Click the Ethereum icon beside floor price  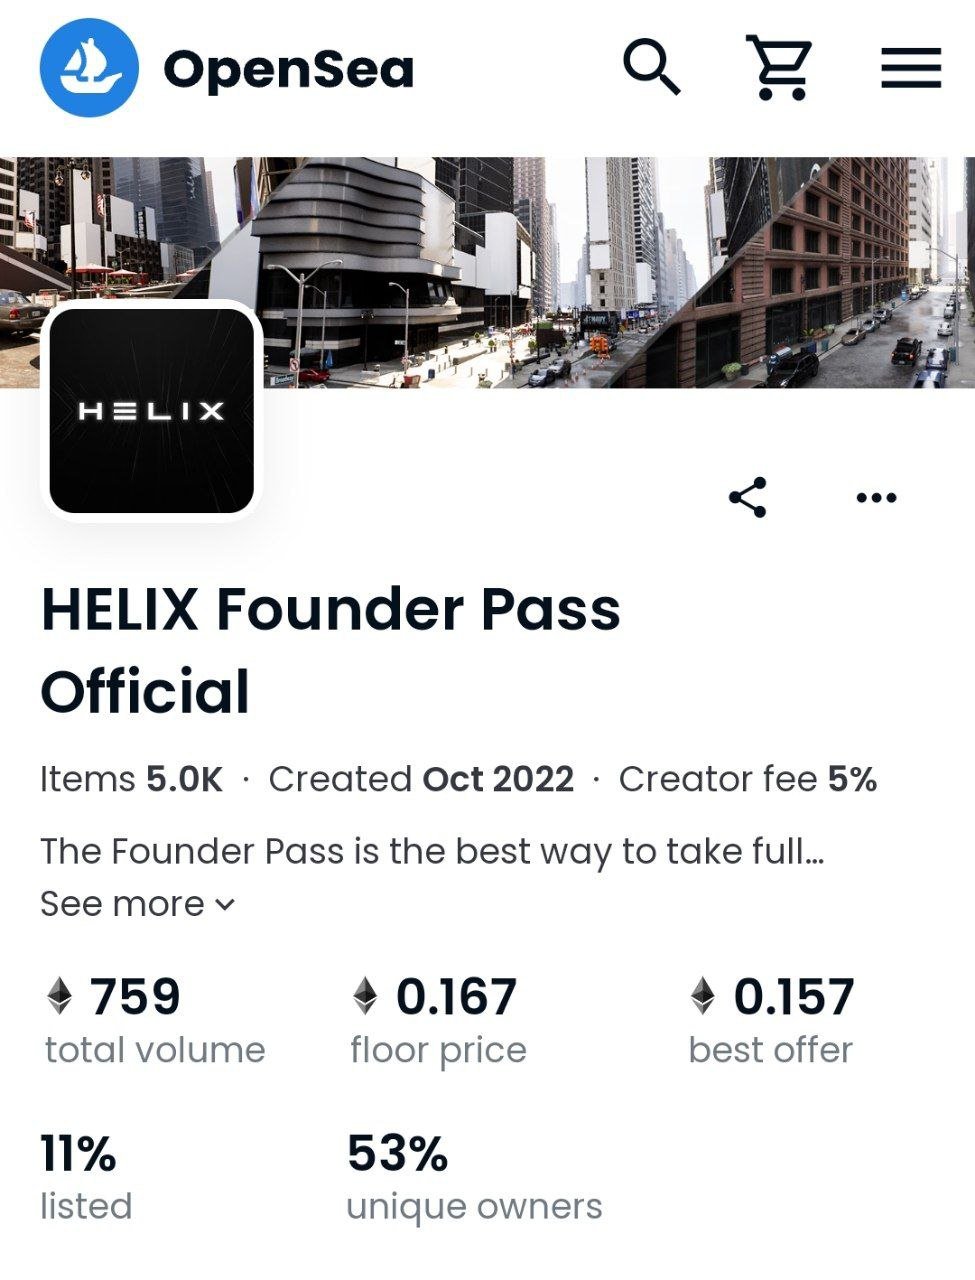365,997
